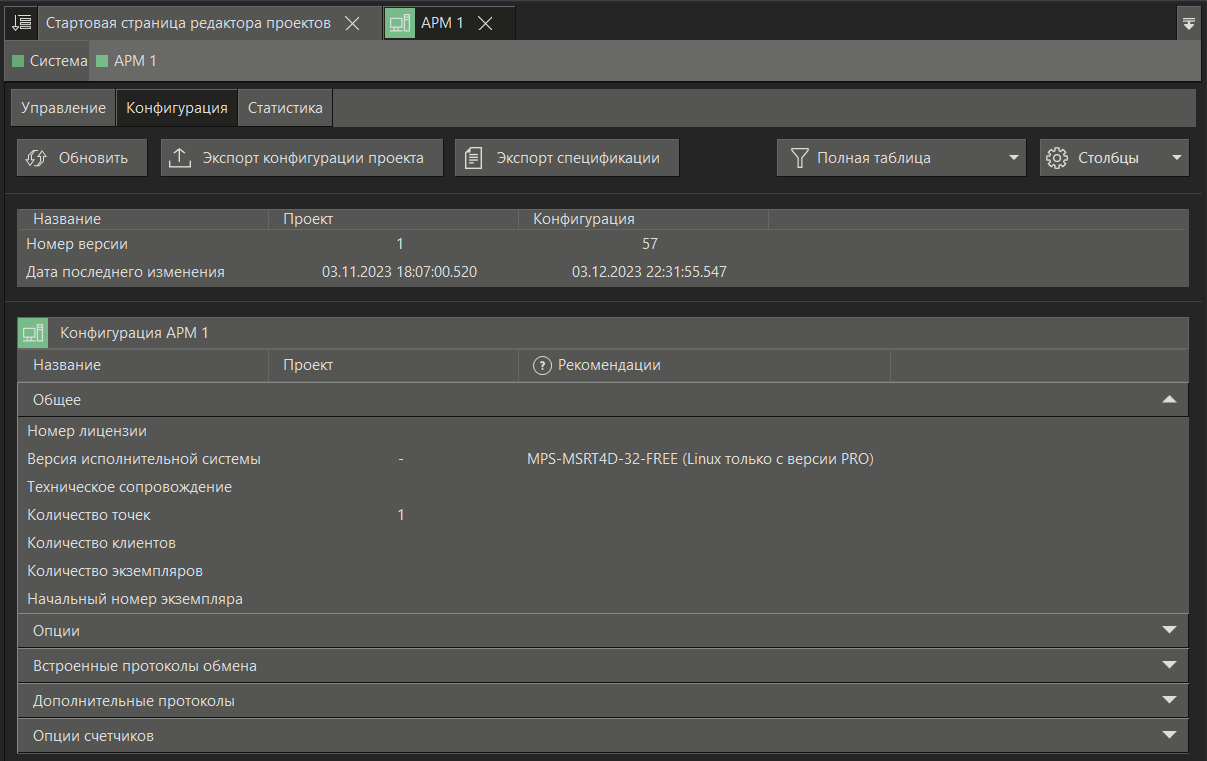
Task: Expand the Опции счетчиков section
Action: (1168, 735)
